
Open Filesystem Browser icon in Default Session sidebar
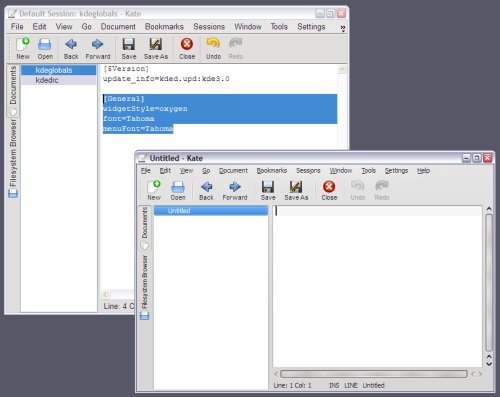[13, 193]
